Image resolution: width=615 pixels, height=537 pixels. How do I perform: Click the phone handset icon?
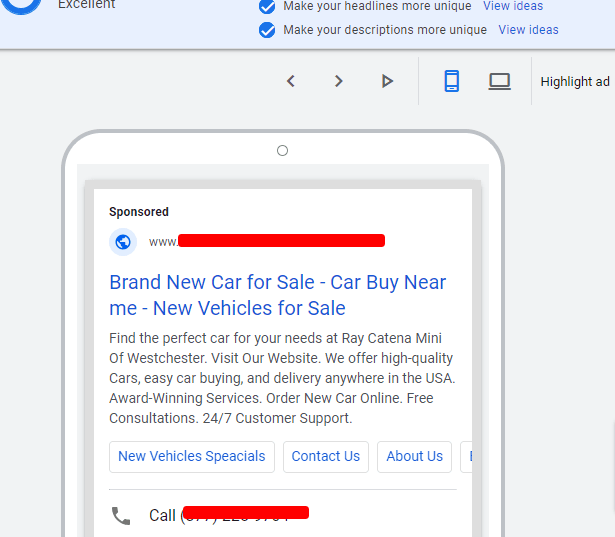(x=121, y=516)
